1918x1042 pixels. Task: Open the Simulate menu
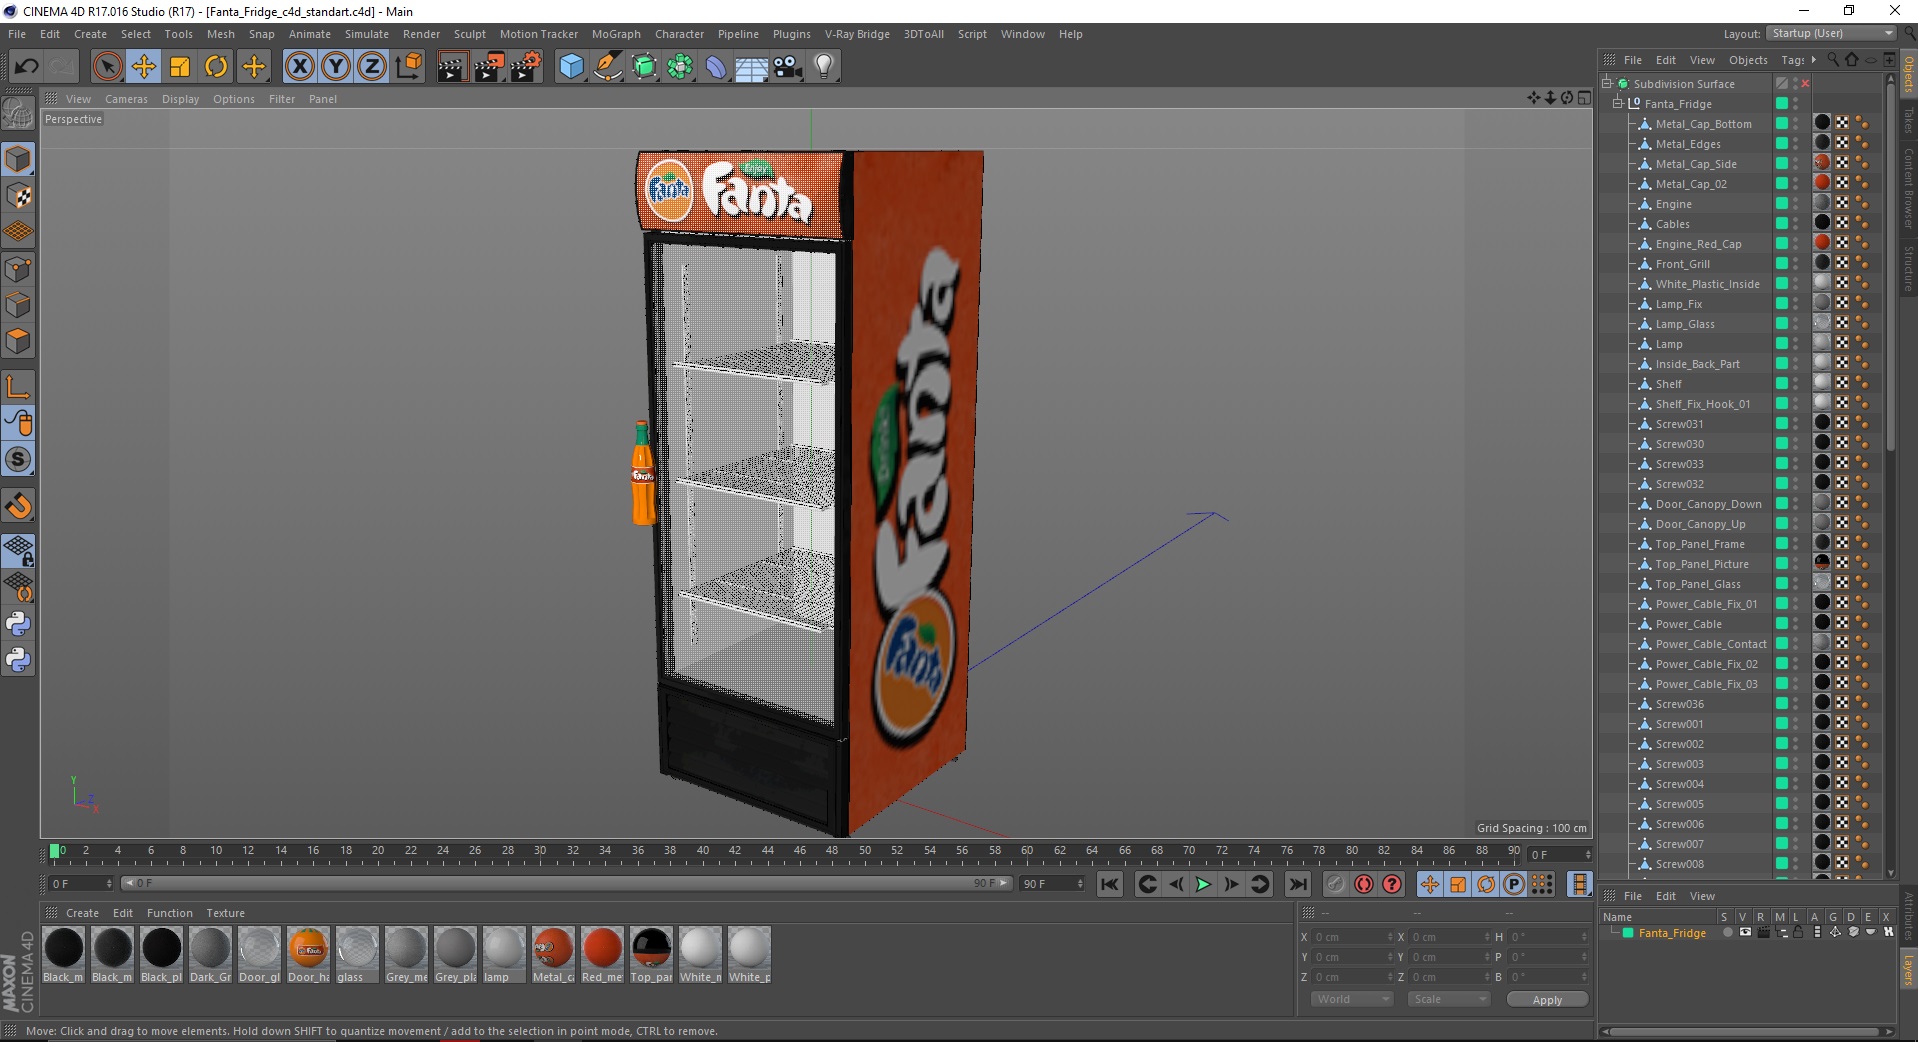[367, 34]
